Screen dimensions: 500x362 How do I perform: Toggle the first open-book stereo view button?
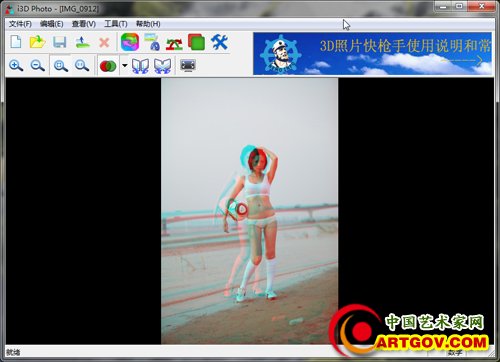[140, 66]
